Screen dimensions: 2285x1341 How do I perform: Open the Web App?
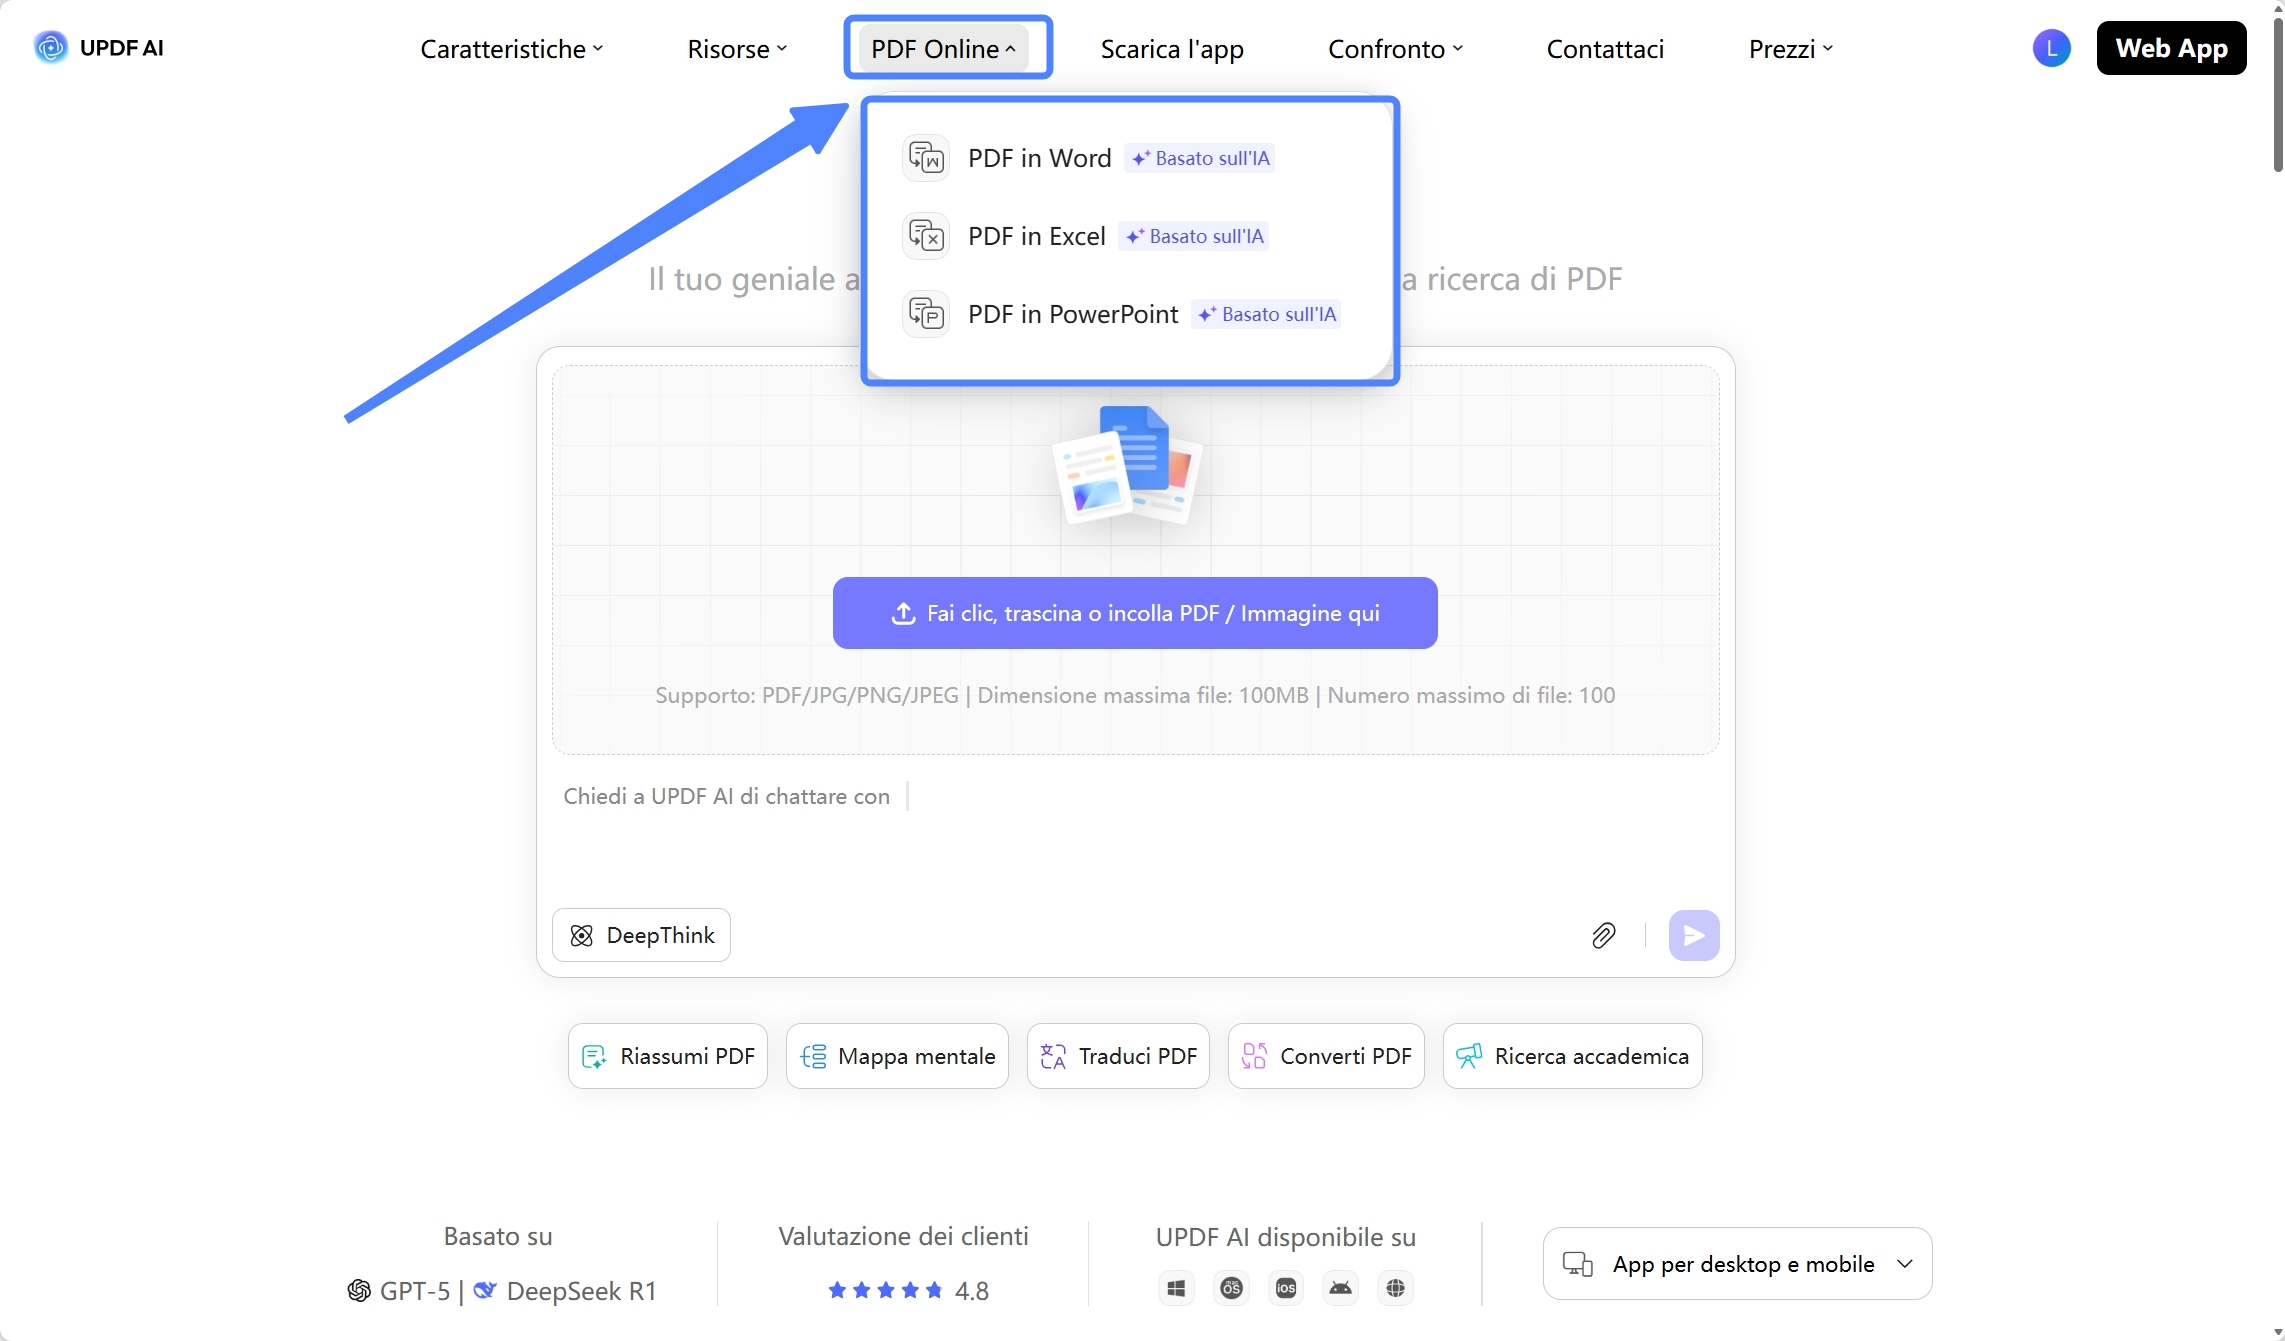(x=2172, y=48)
